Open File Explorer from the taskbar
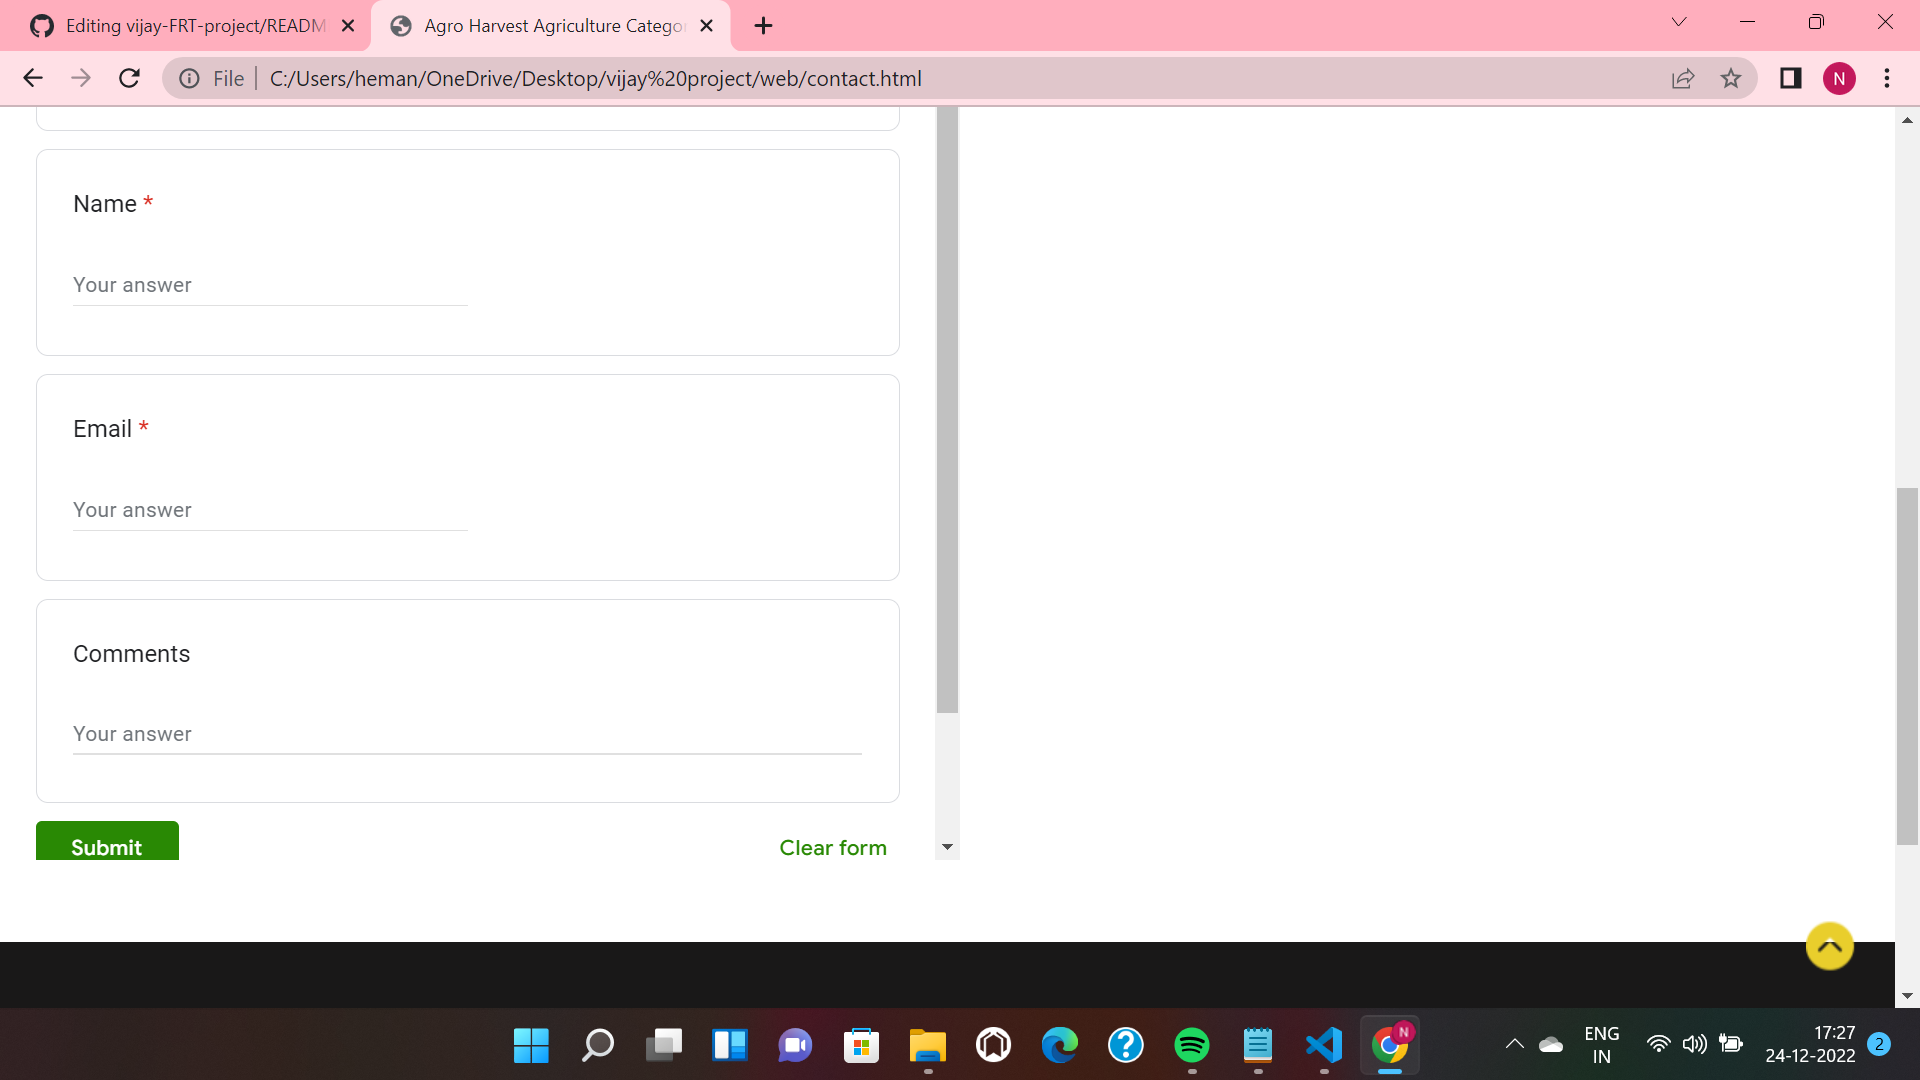 (x=927, y=1046)
